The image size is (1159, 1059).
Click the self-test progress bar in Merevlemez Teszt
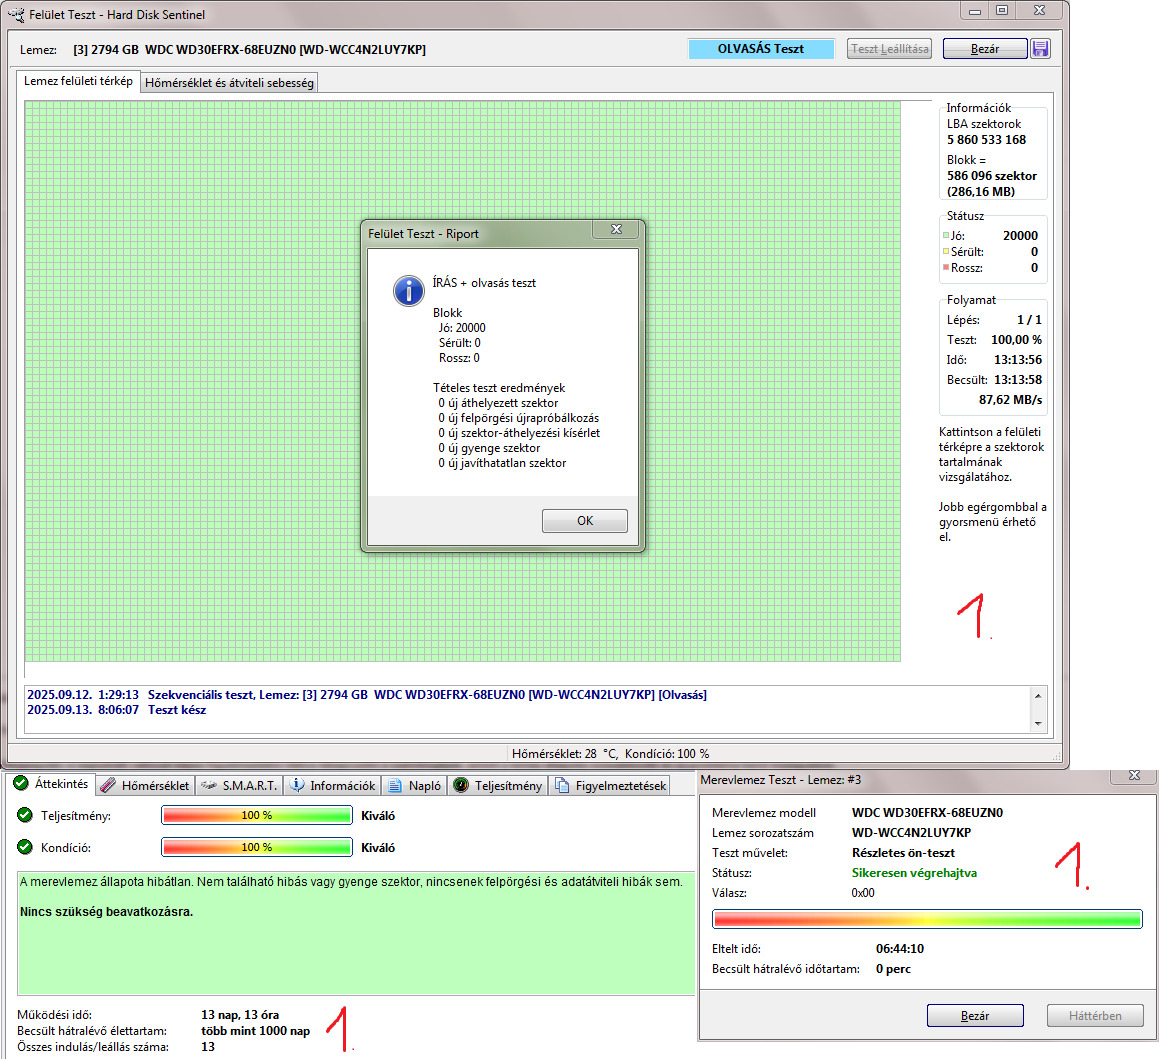pyautogui.click(x=927, y=919)
